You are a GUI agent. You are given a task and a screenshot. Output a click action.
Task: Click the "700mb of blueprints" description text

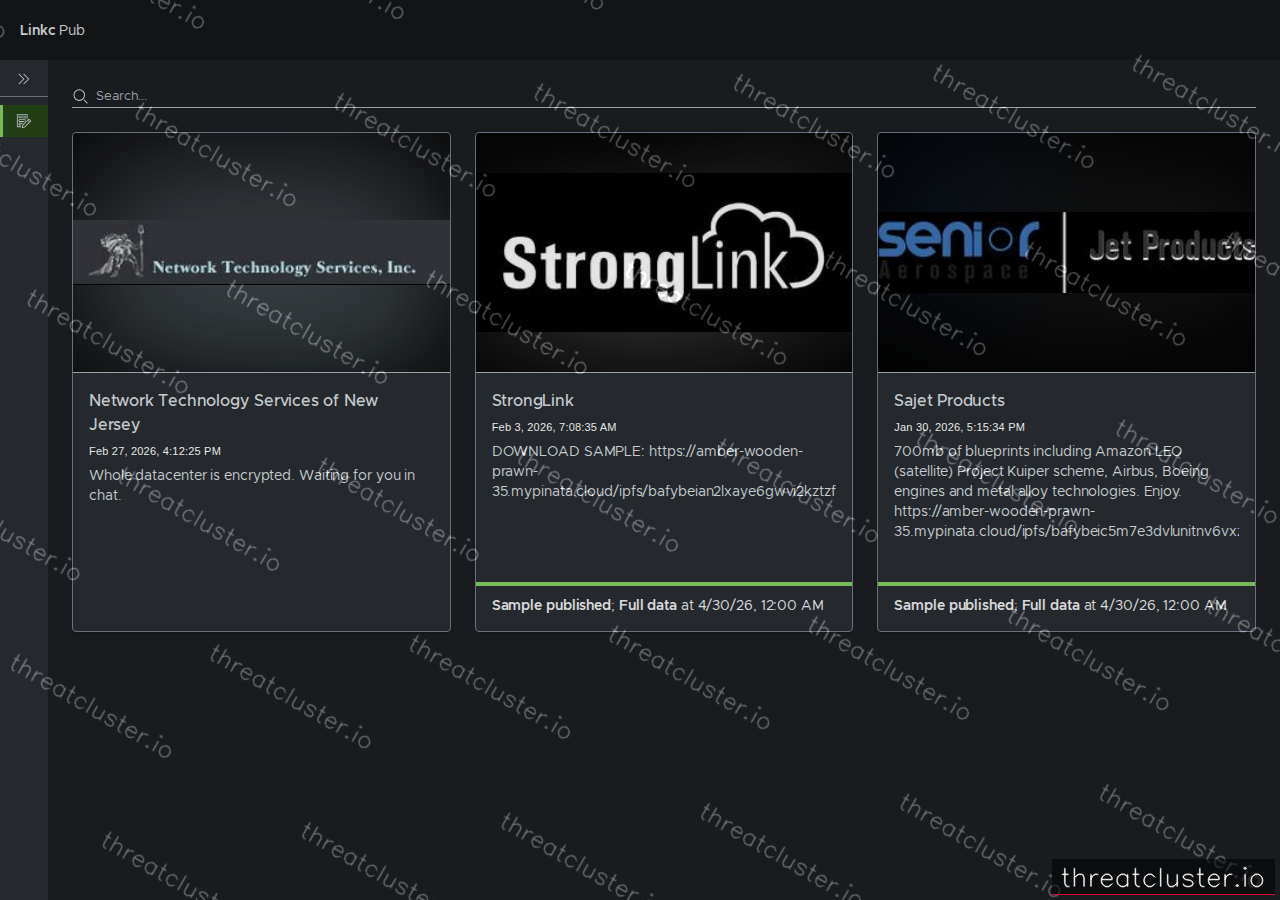click(1067, 491)
